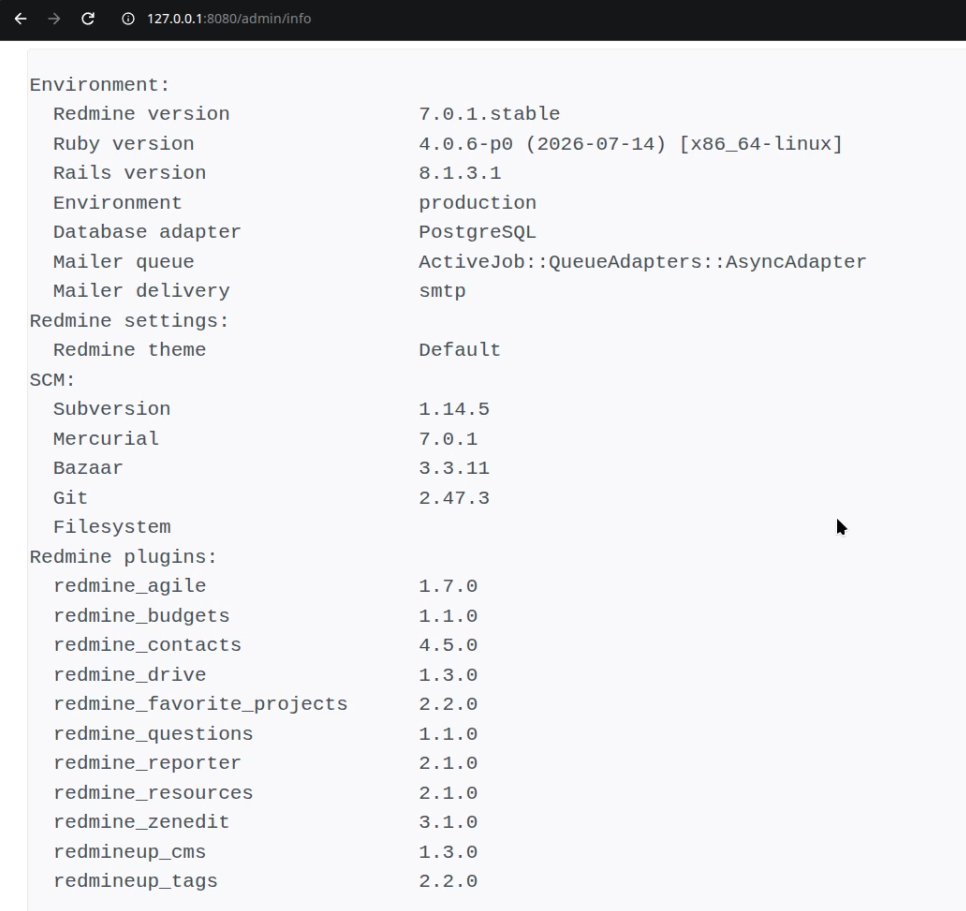Click the 'redmine_reporter' plugin name
This screenshot has width=966, height=911.
[x=147, y=763]
